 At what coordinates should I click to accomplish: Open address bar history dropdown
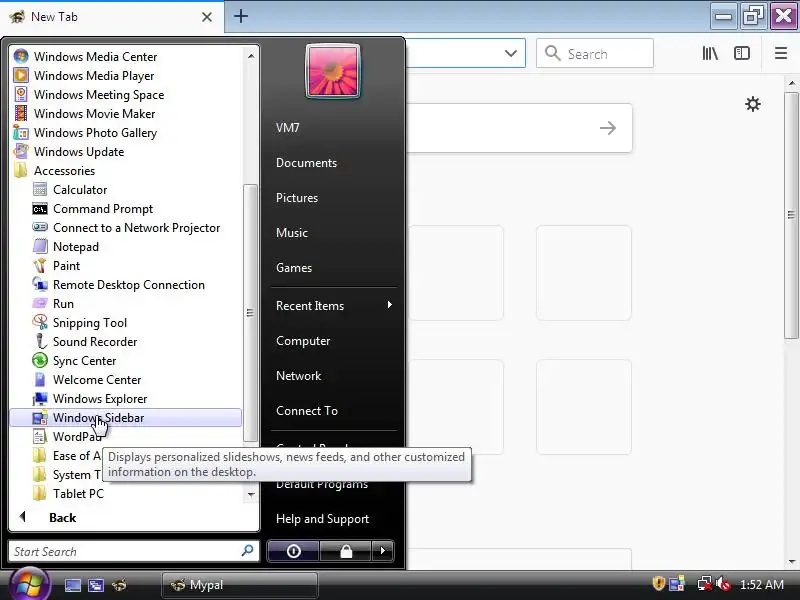click(x=511, y=53)
